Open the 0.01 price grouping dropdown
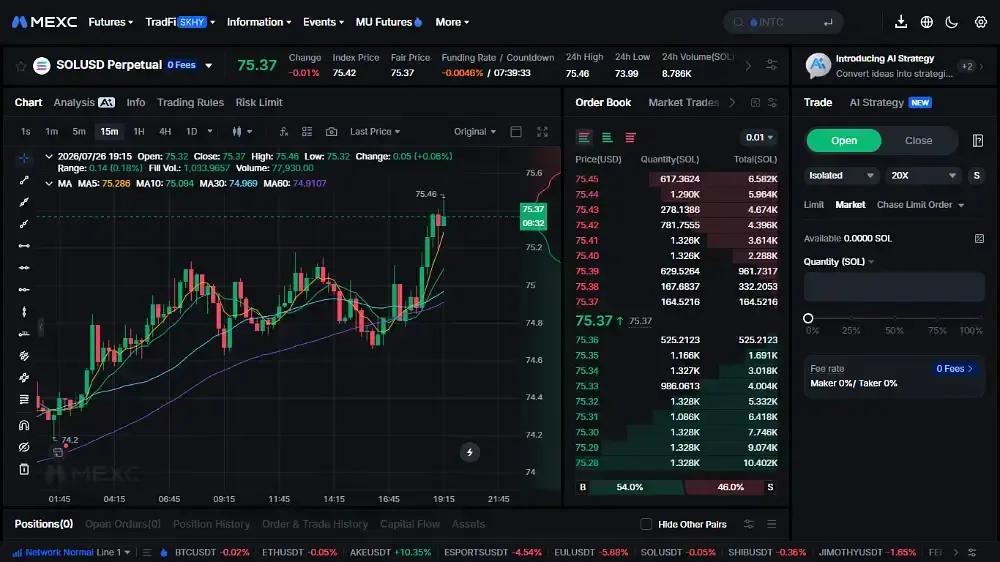Screen dimensions: 1000x562 759,137
